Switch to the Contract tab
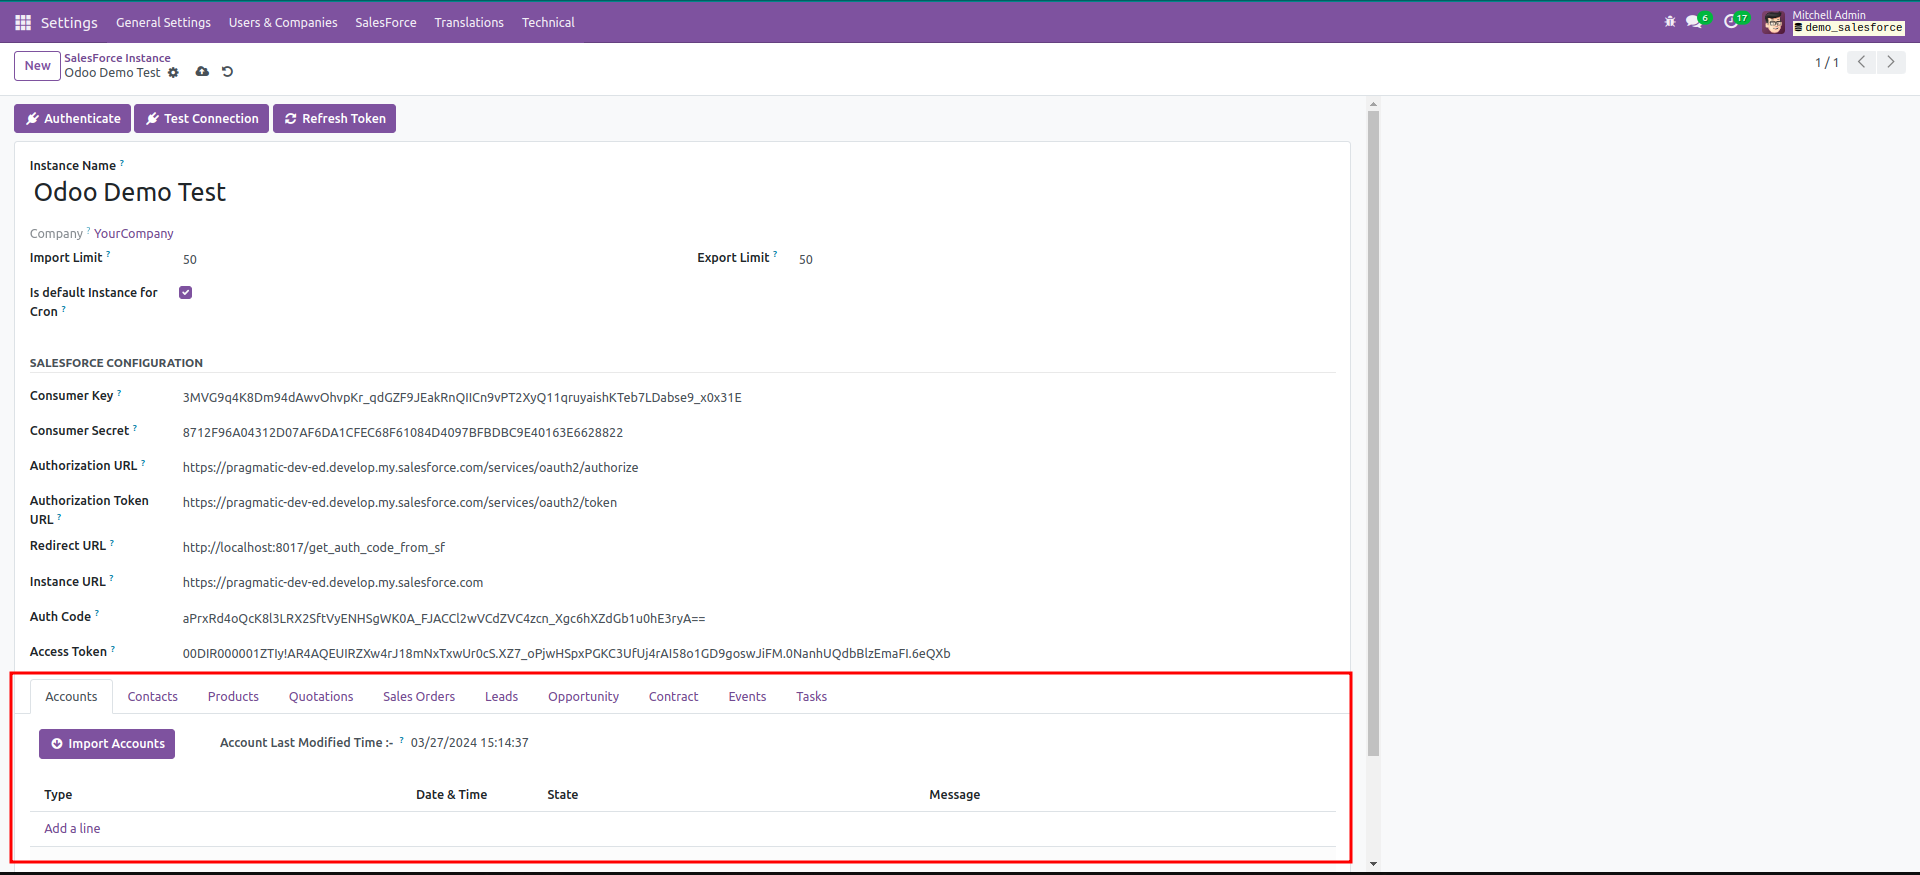The height and width of the screenshot is (875, 1920). 673,697
